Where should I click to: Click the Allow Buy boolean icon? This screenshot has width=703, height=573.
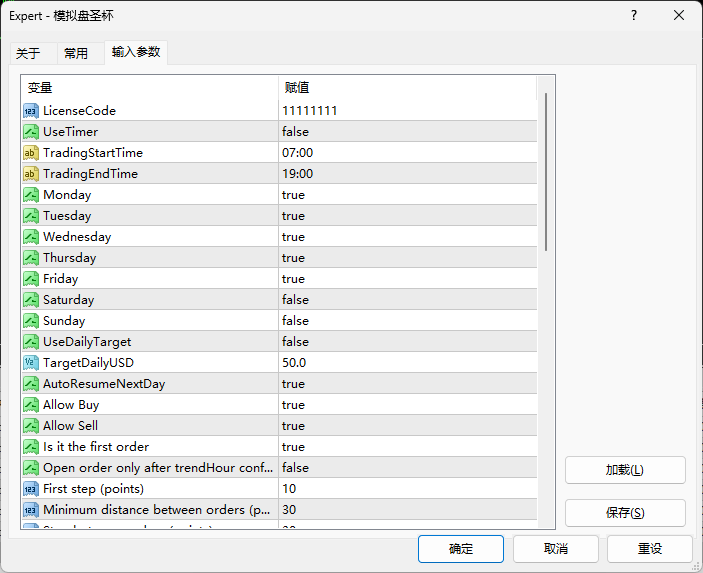pos(31,405)
